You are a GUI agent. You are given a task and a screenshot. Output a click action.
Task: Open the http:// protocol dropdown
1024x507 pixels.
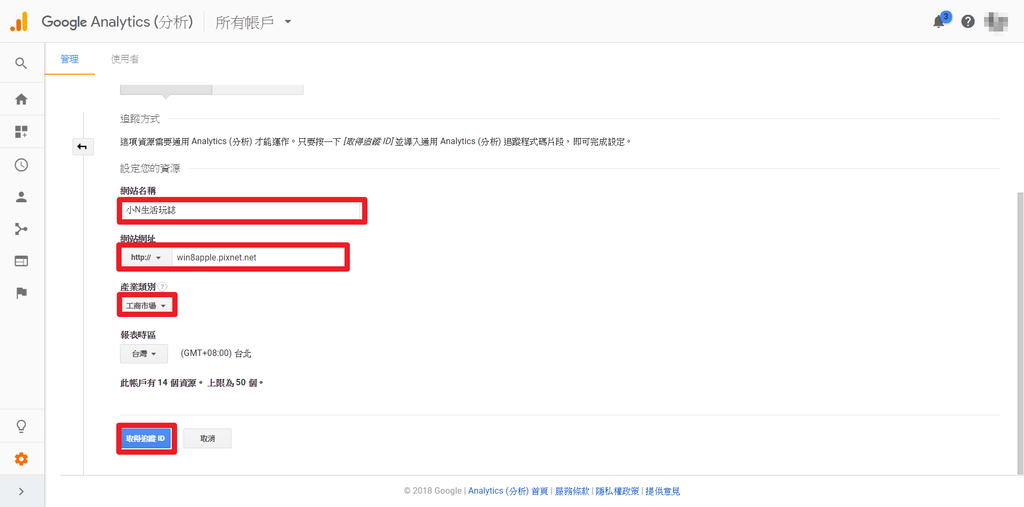tap(146, 257)
